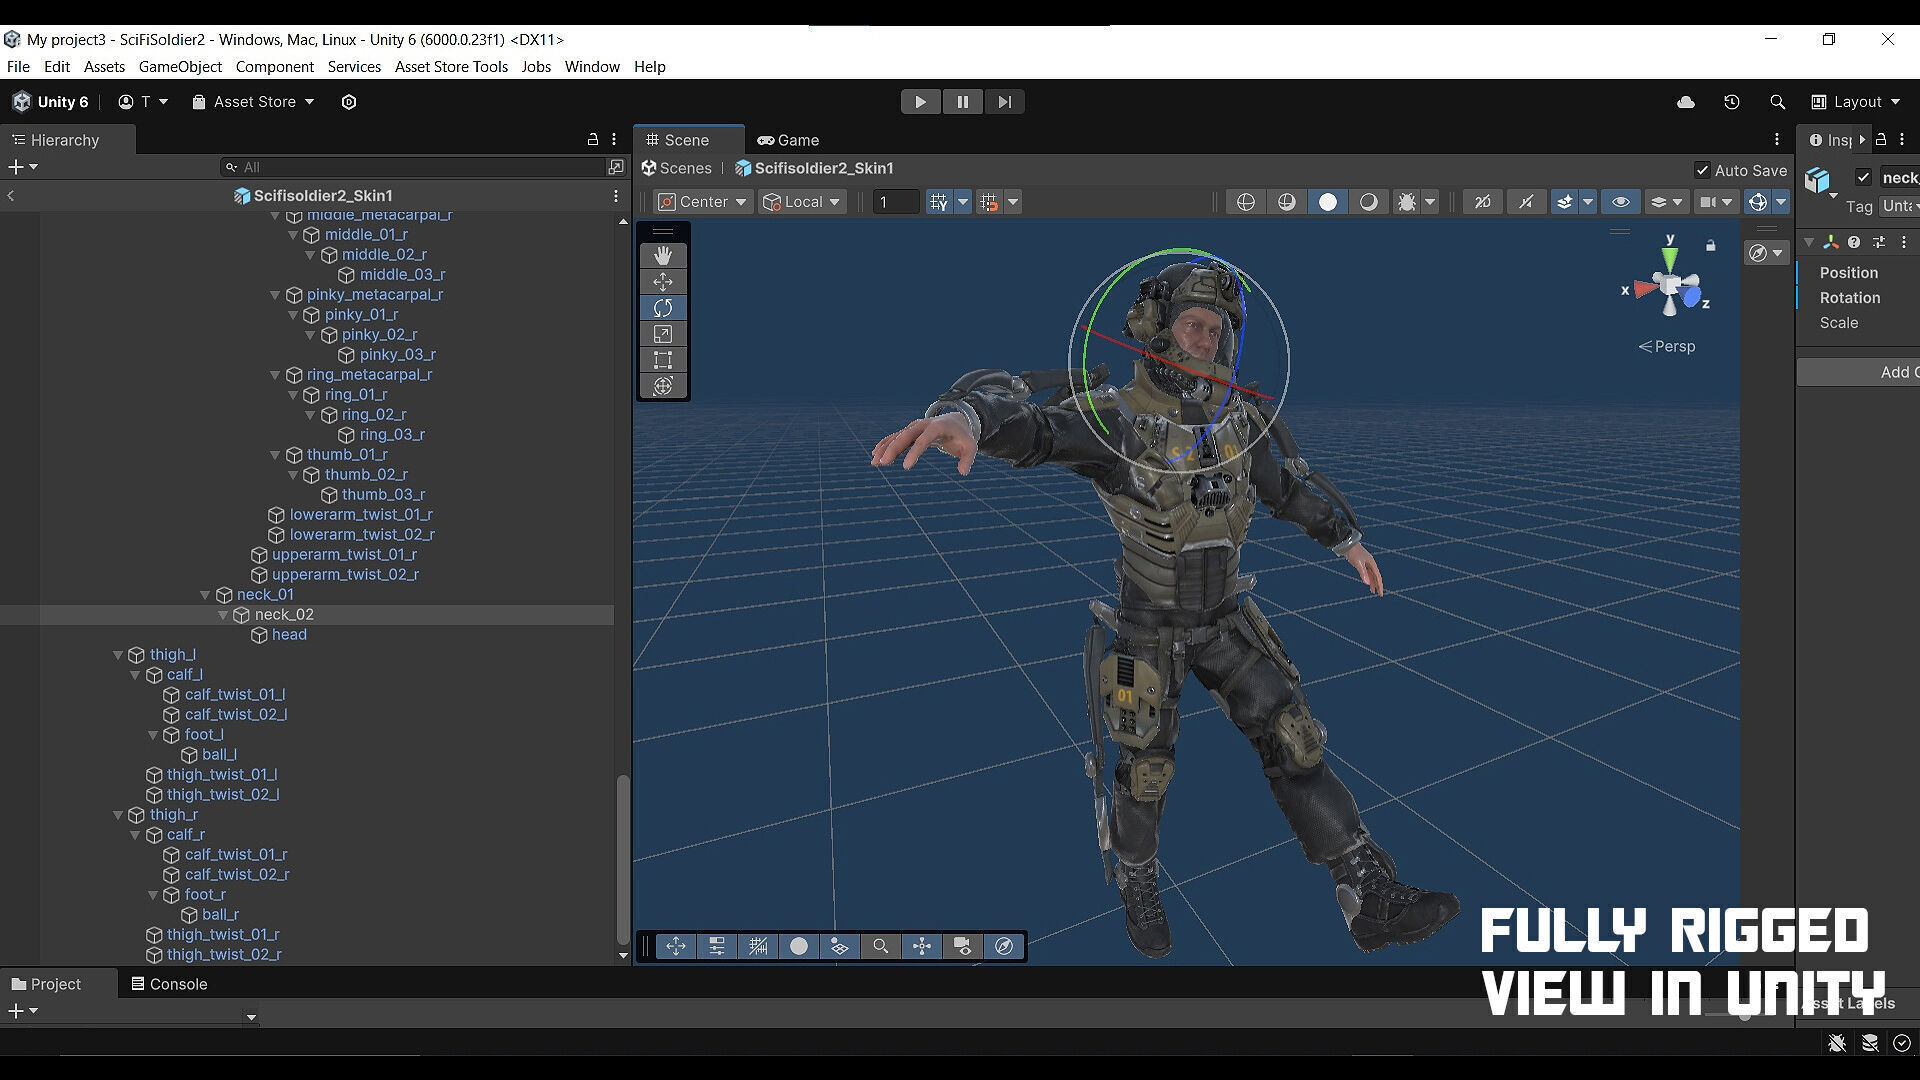The height and width of the screenshot is (1080, 1920).
Task: Open the GameObject menu
Action: (180, 67)
